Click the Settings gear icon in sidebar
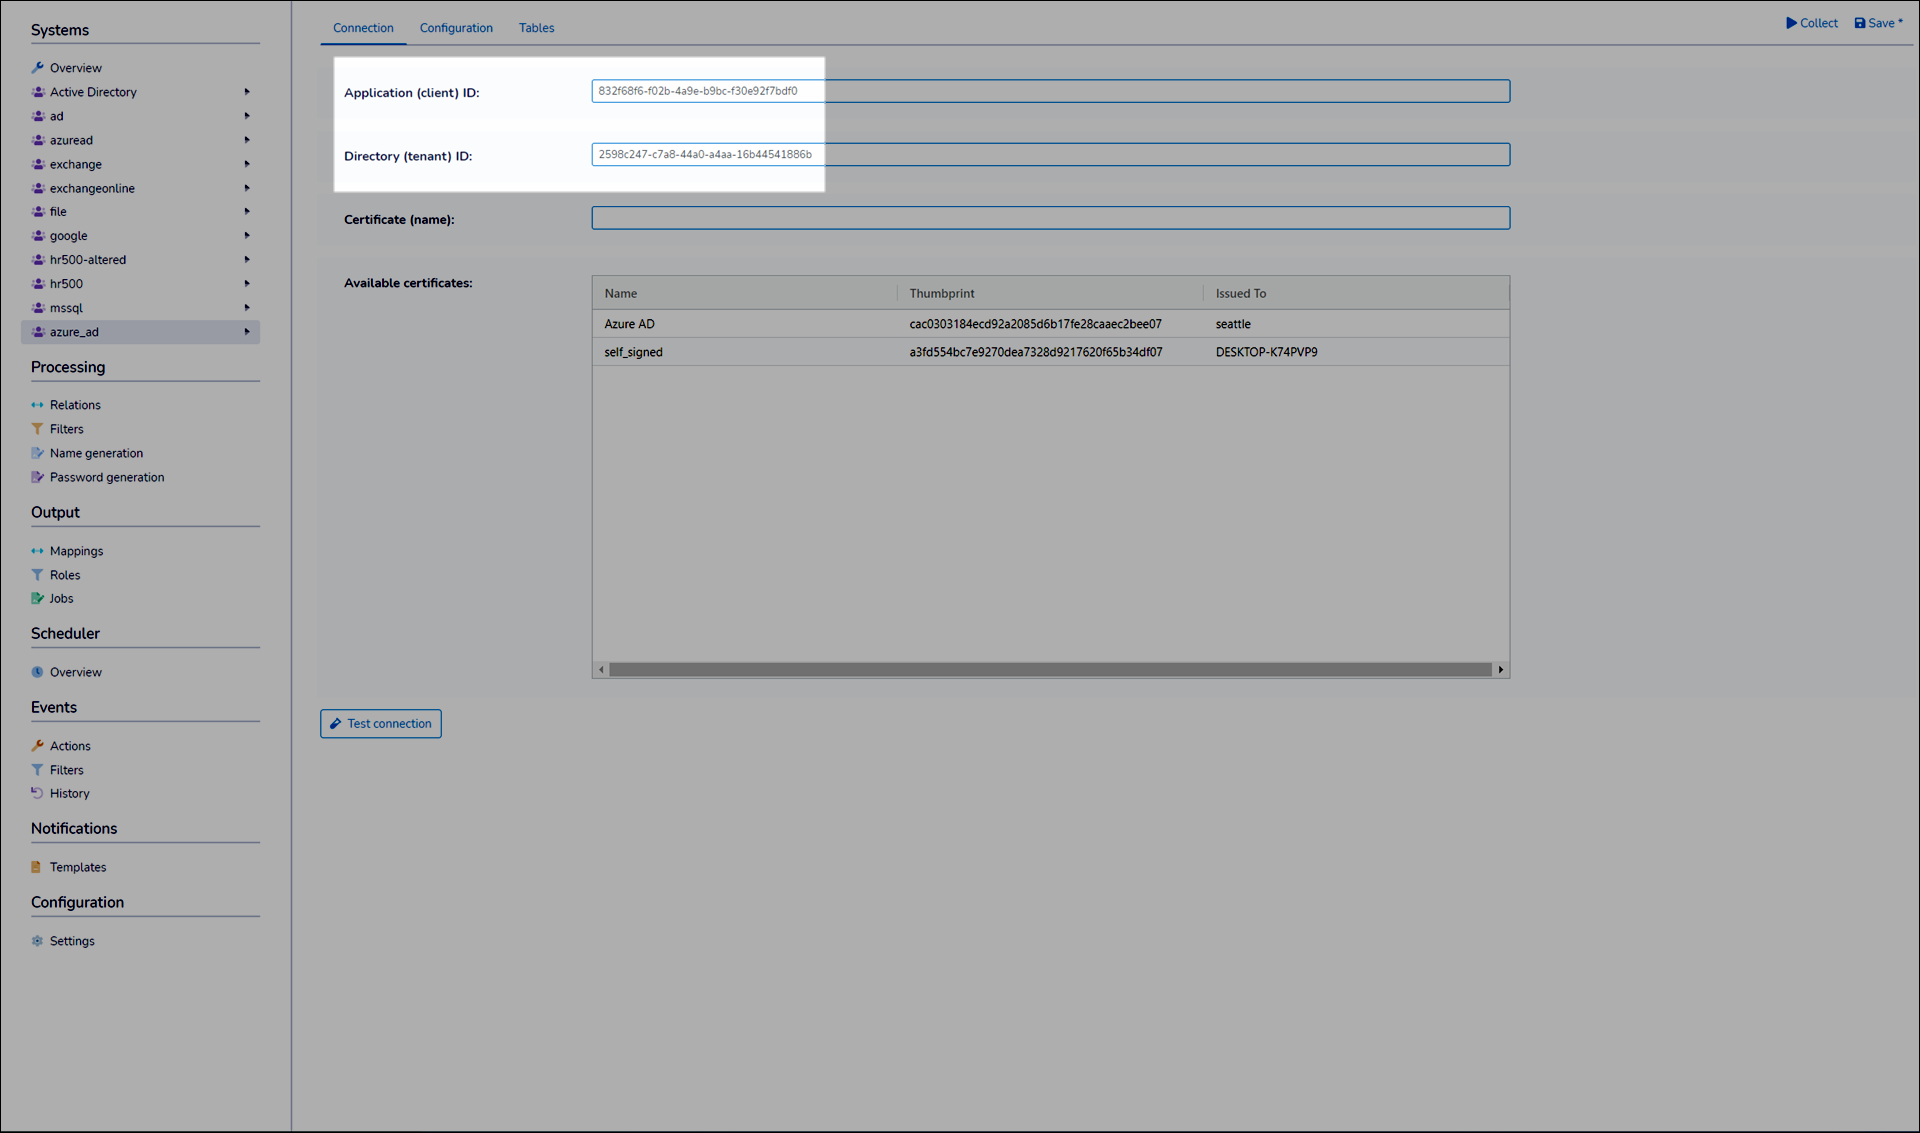This screenshot has height=1133, width=1920. [37, 941]
